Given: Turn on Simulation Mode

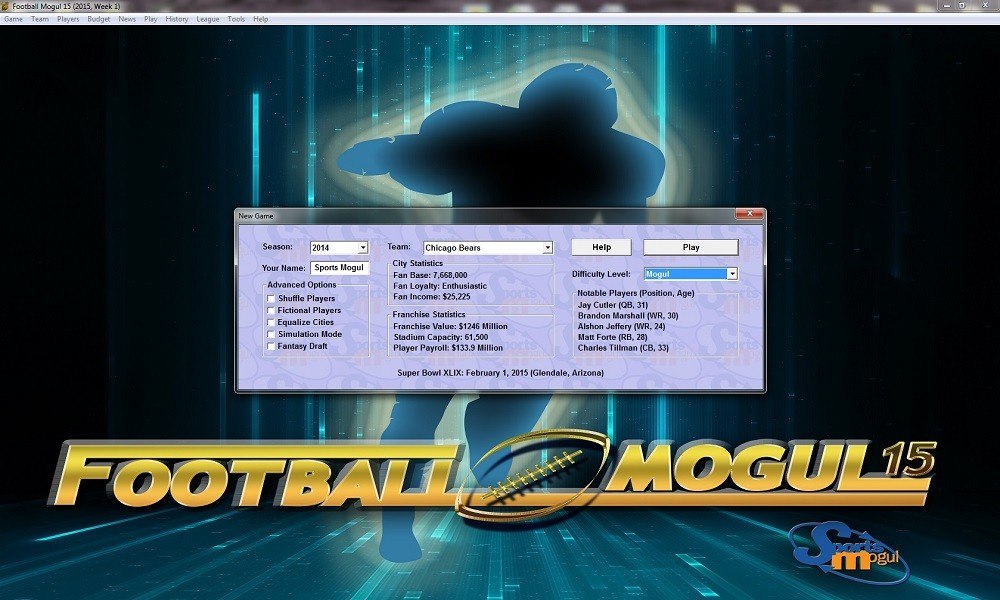Looking at the screenshot, I should pos(269,334).
